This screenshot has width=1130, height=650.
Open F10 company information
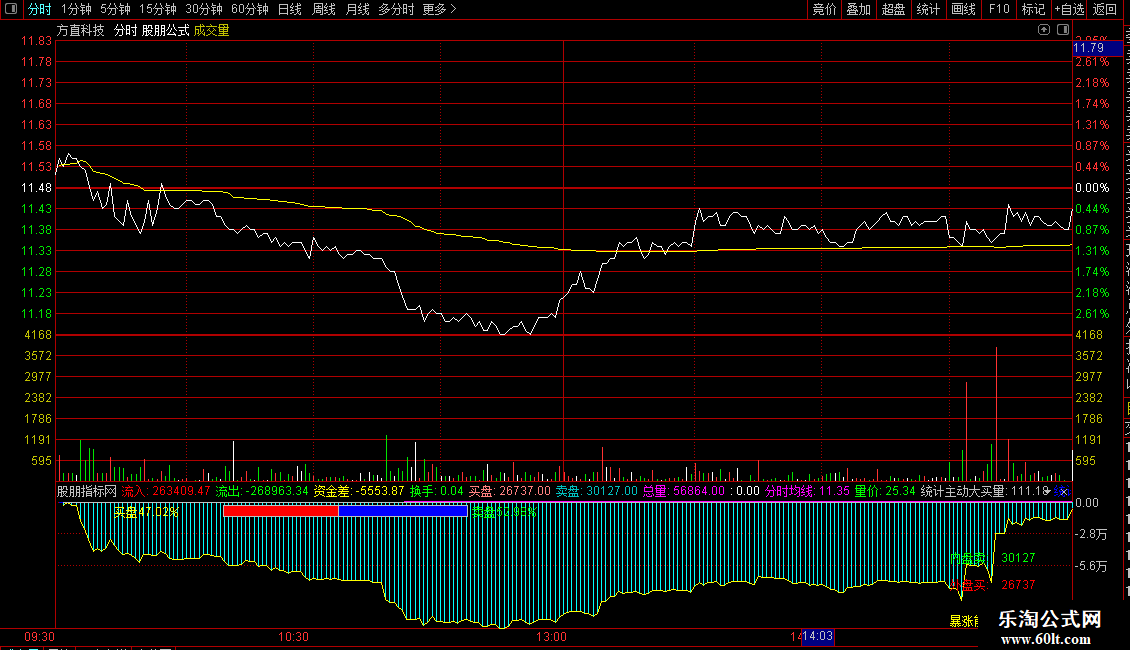click(999, 9)
